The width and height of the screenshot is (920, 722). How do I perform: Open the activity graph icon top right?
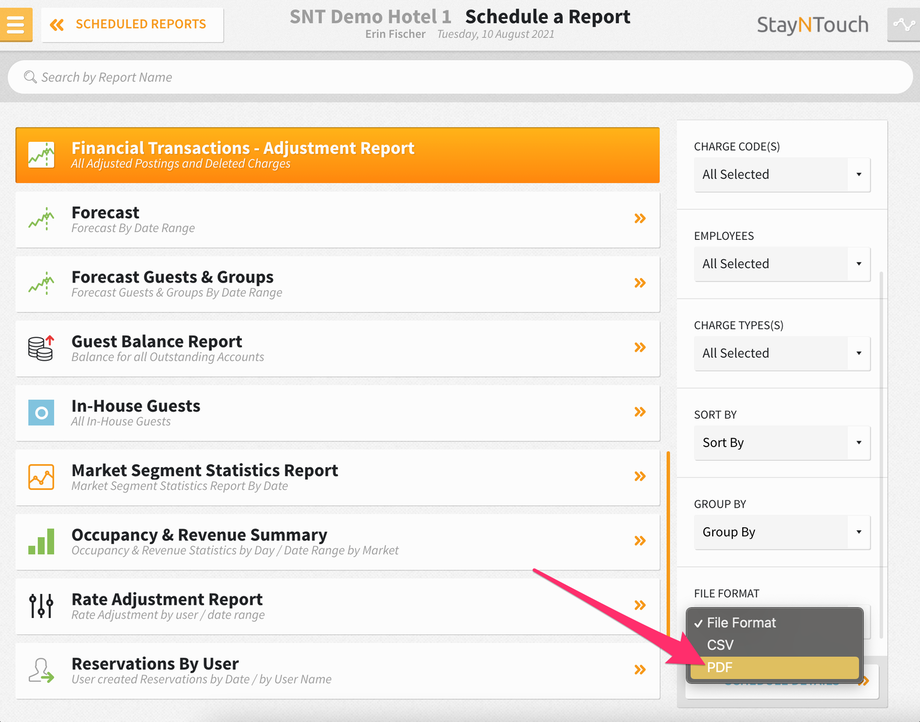(x=904, y=25)
